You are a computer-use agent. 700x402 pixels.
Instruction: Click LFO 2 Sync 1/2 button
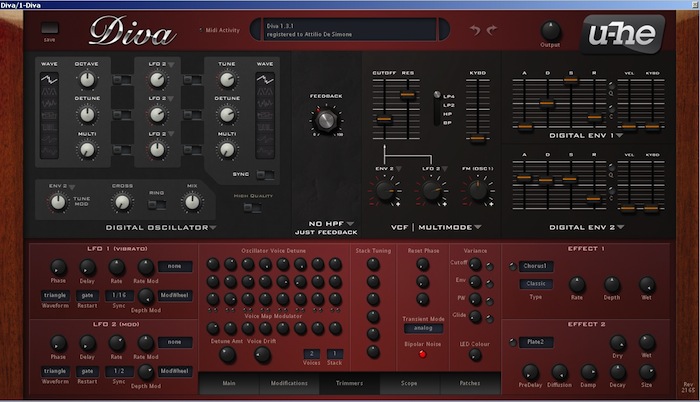tap(119, 371)
